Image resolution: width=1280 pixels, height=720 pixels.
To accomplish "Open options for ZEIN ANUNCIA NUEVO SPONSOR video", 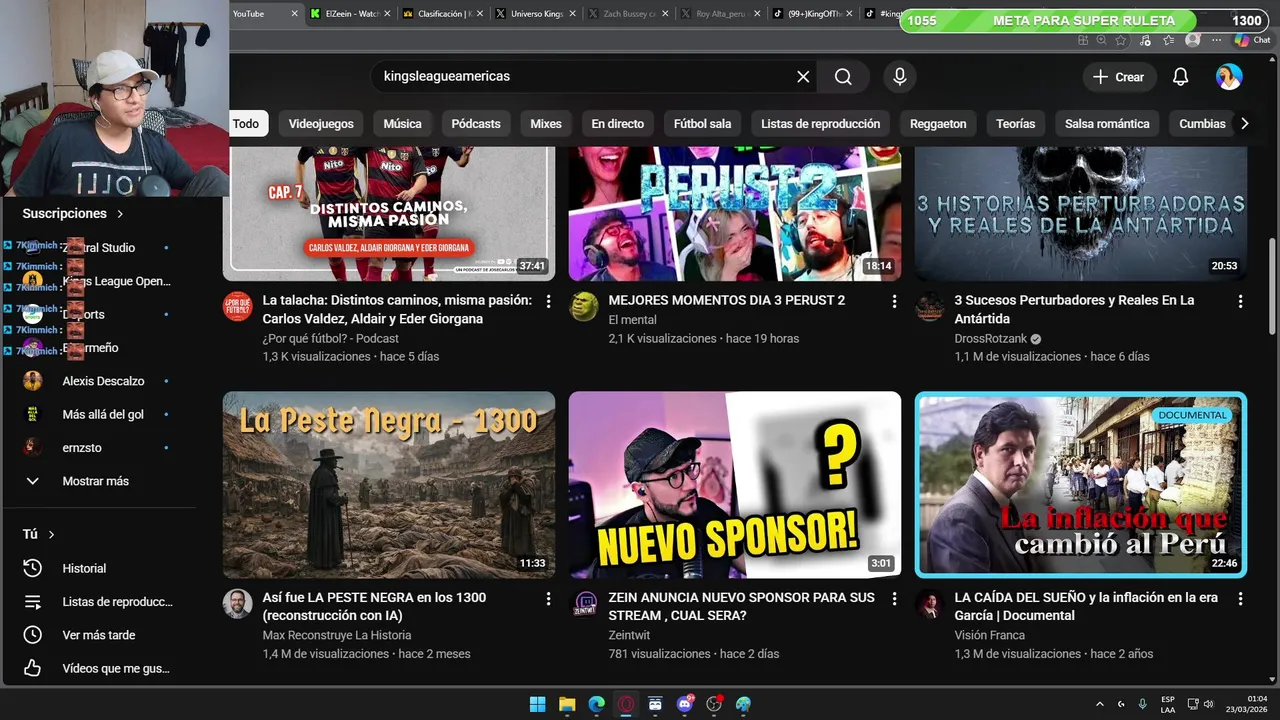I will [x=894, y=599].
